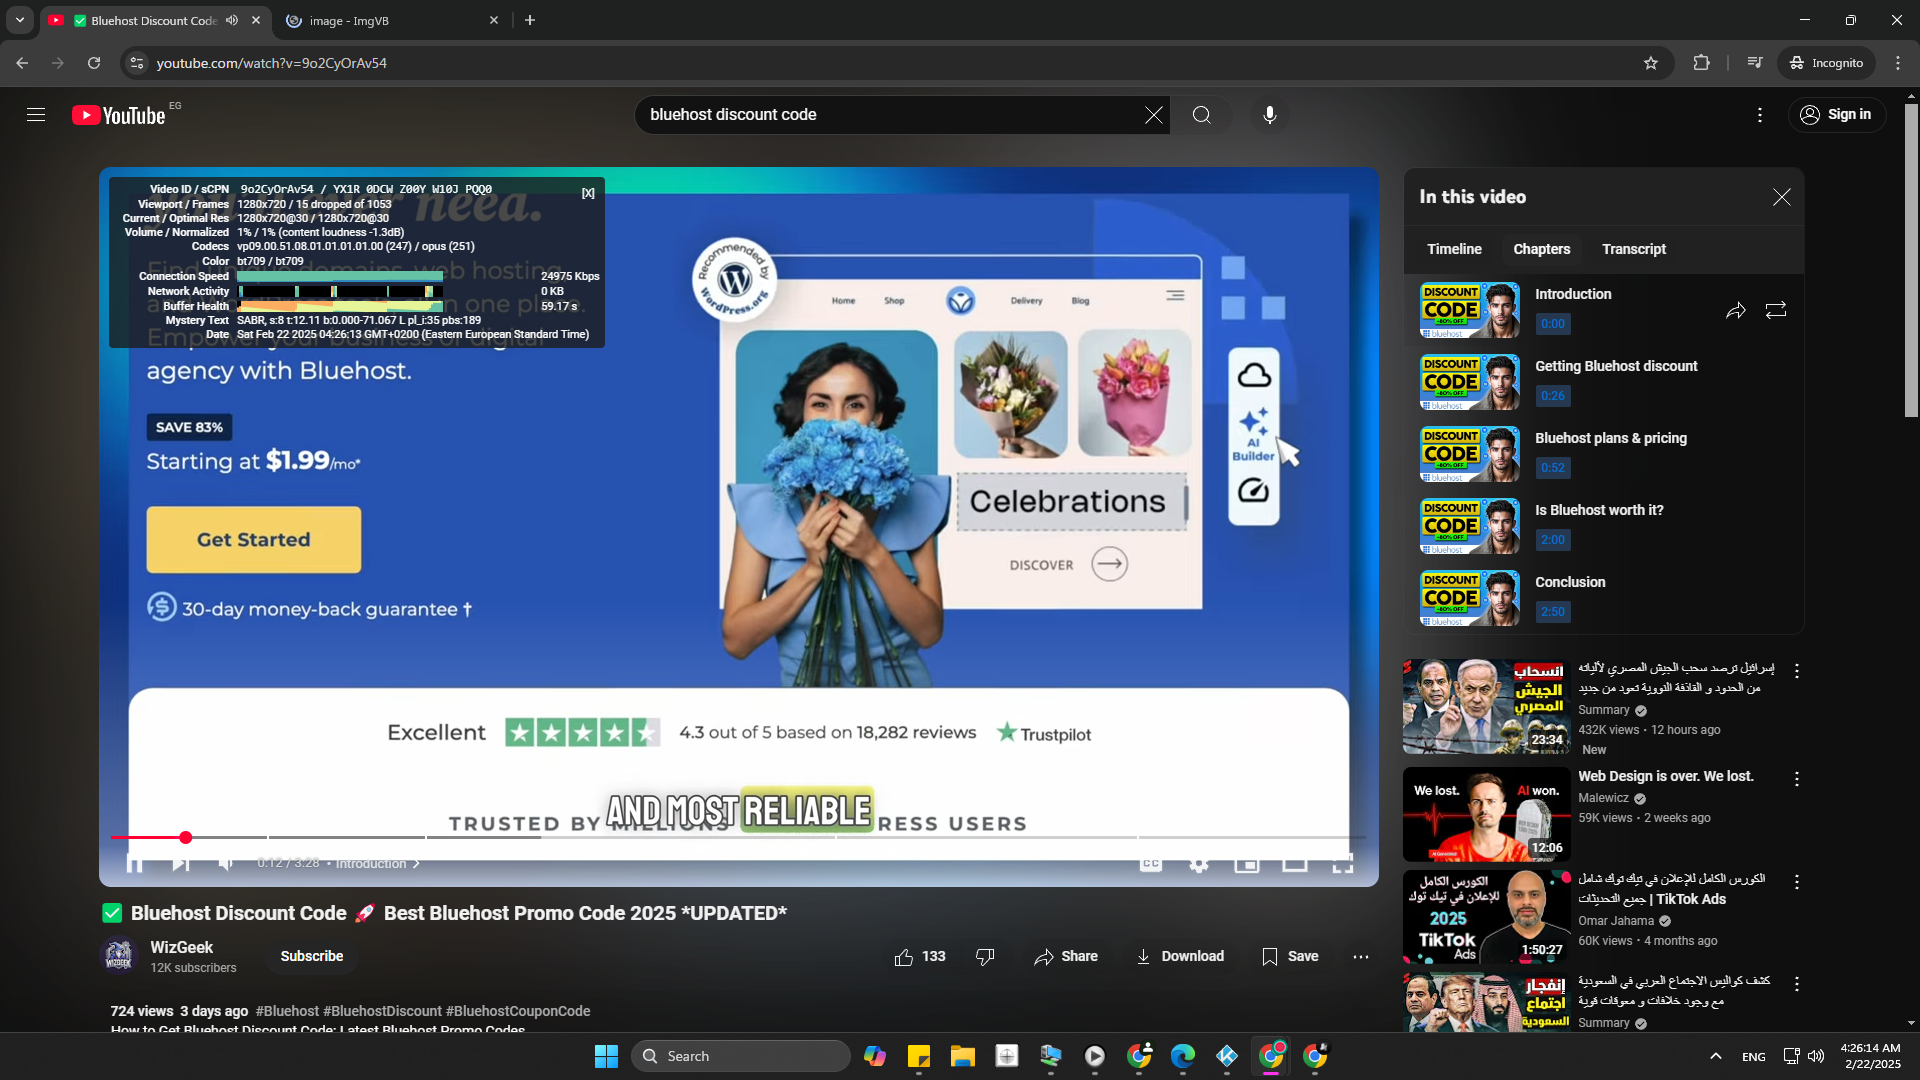This screenshot has width=1920, height=1080.
Task: Clear the search query text
Action: tap(1153, 115)
